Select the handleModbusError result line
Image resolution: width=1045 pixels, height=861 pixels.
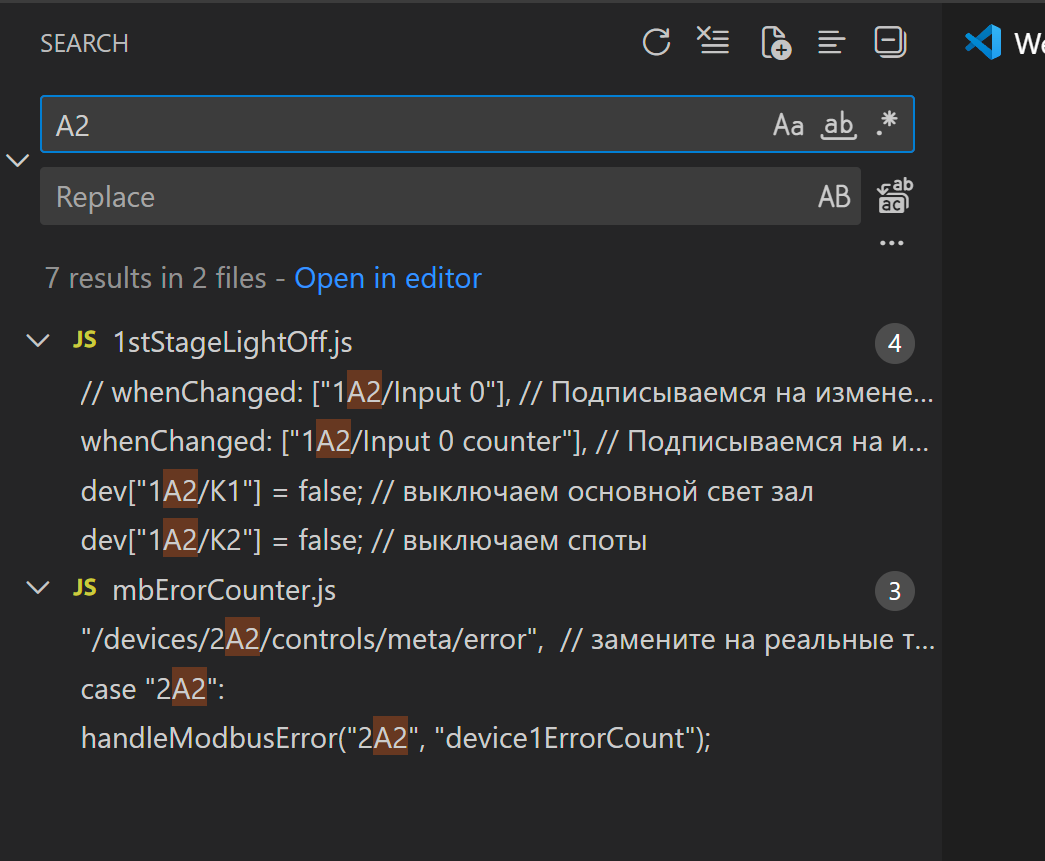[395, 739]
